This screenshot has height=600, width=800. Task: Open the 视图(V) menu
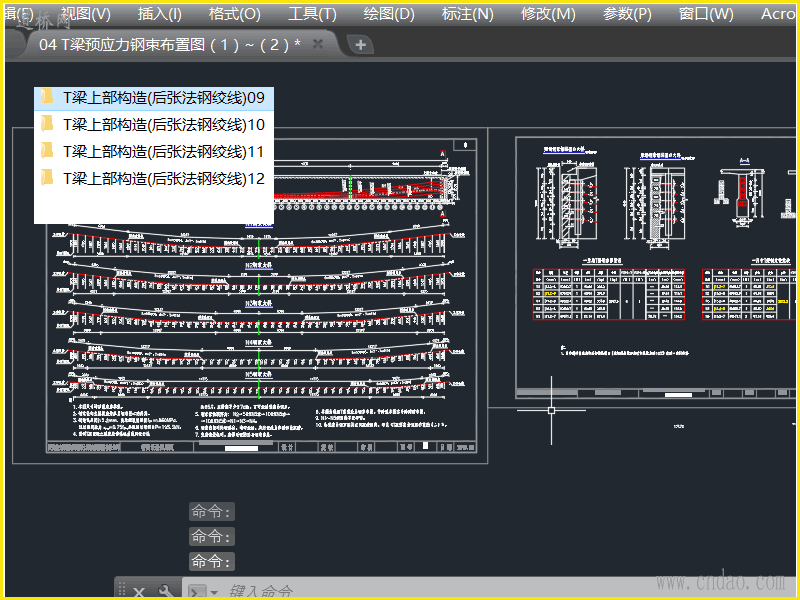click(x=86, y=14)
